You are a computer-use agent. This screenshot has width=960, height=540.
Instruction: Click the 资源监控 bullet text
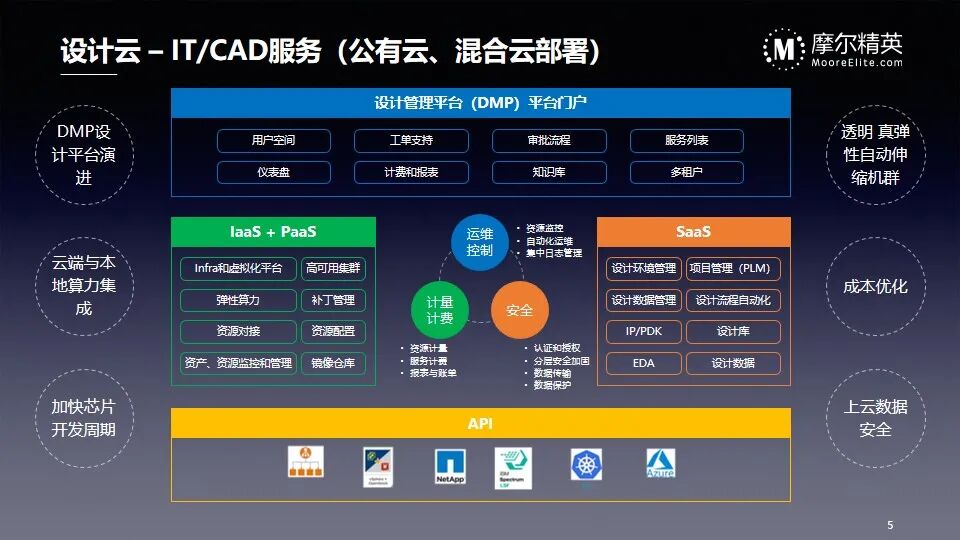coord(544,228)
